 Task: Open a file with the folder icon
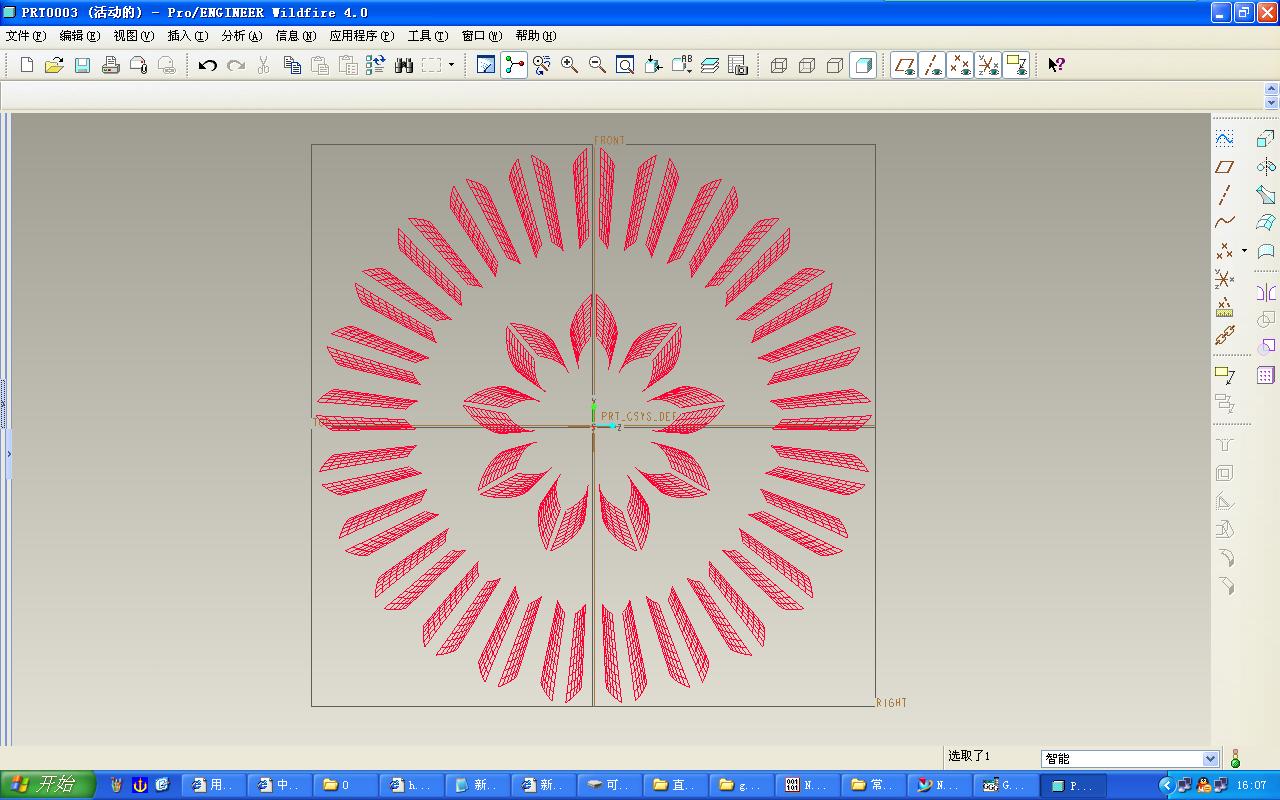pos(54,65)
